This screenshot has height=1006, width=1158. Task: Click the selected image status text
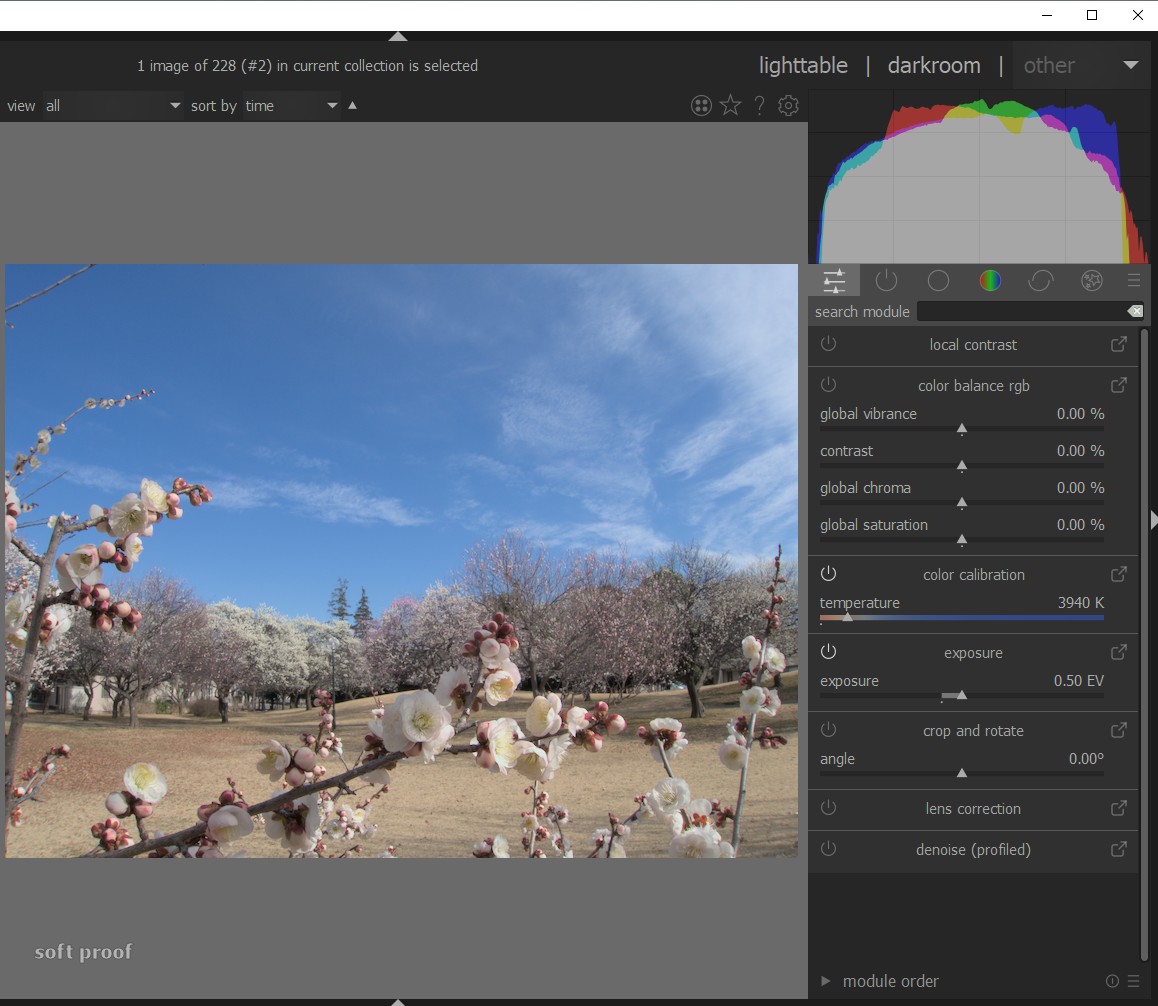307,66
